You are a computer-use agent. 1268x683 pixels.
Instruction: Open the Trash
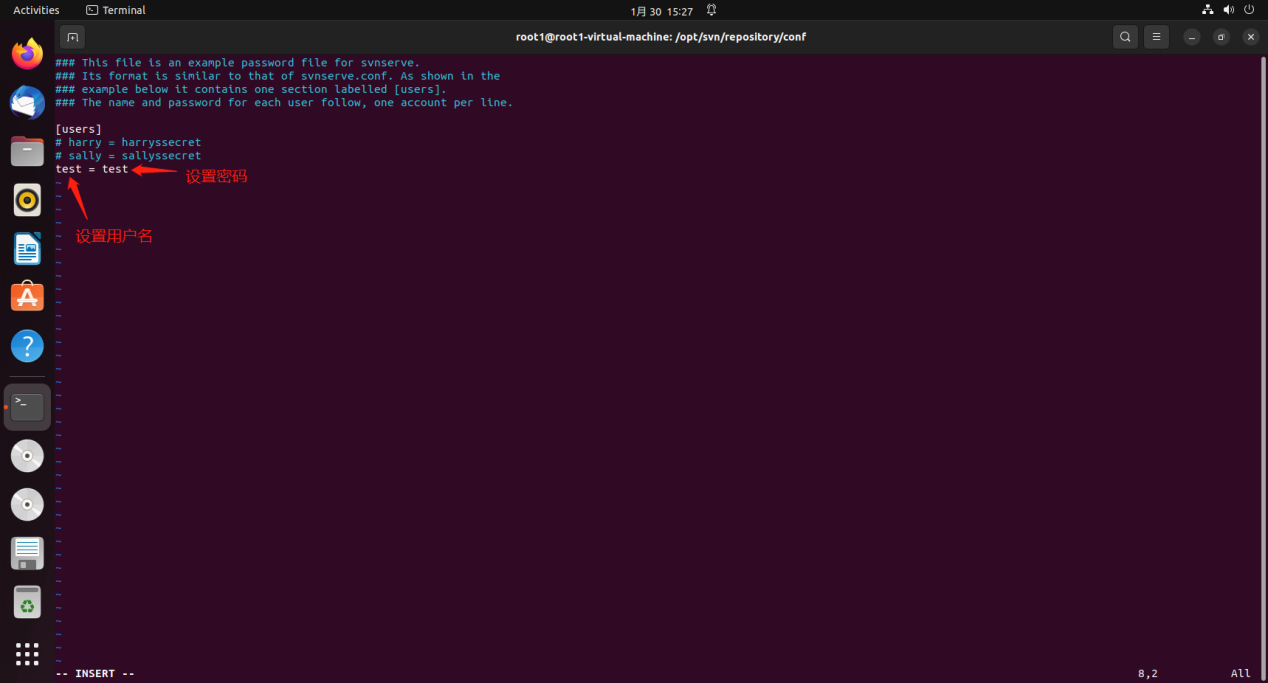click(27, 603)
